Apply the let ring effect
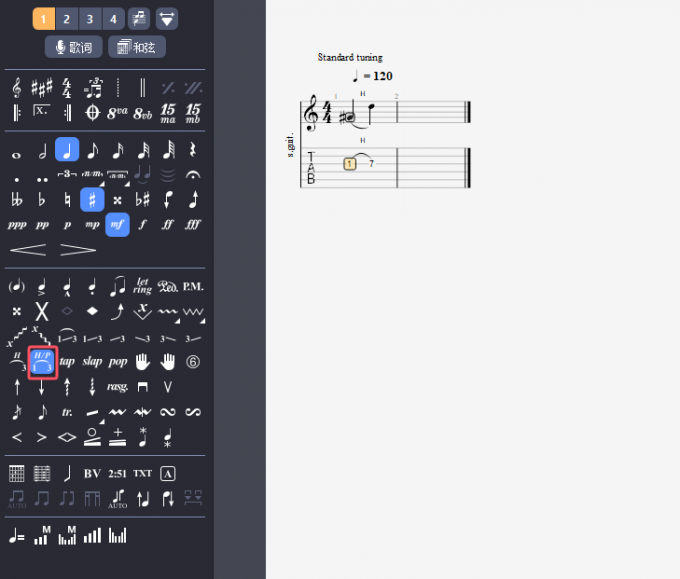Screen dimensions: 680x579 click(143, 287)
